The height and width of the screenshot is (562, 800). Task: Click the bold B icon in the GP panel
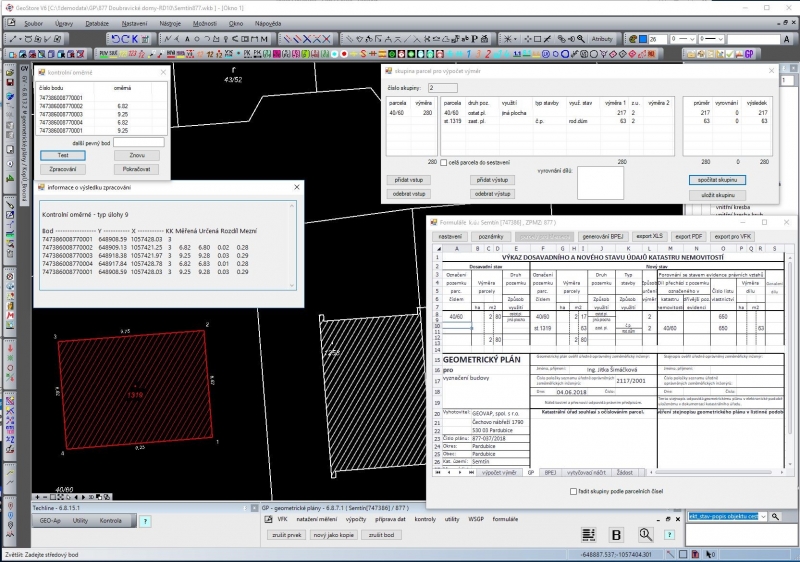(616, 534)
